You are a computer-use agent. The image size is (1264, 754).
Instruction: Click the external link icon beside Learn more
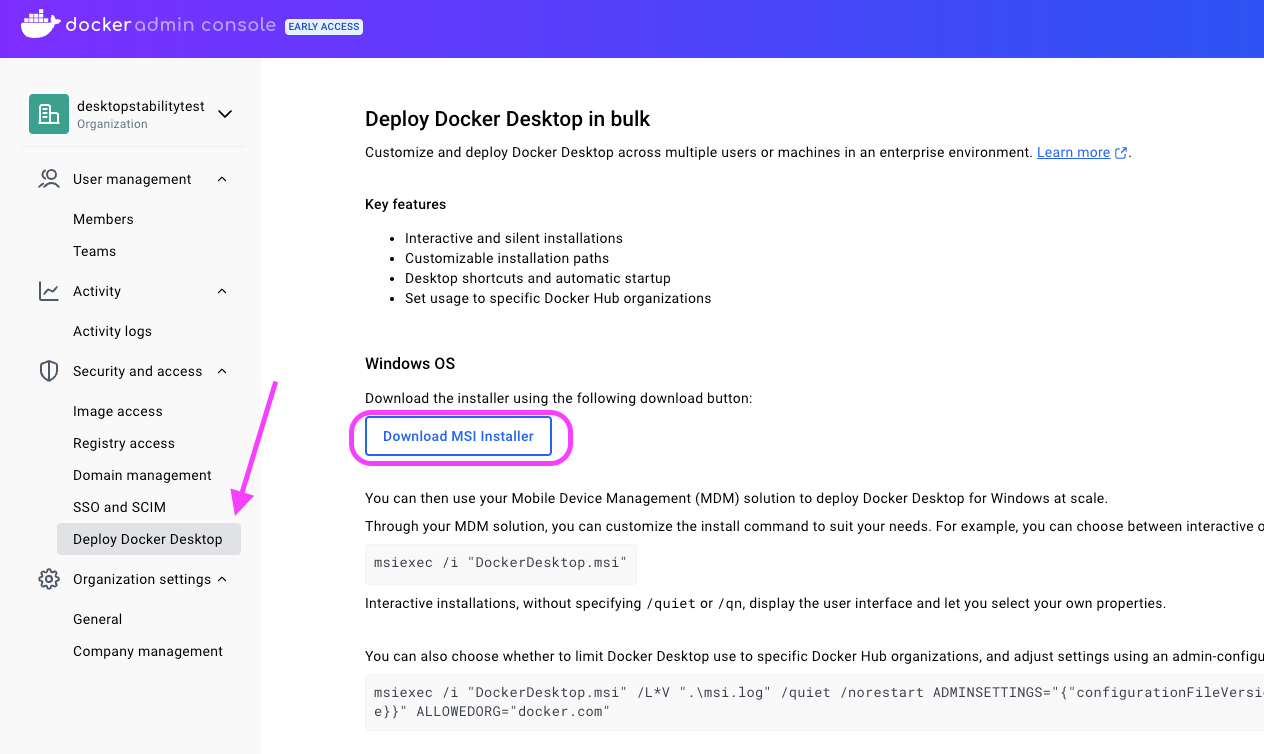(x=1121, y=152)
